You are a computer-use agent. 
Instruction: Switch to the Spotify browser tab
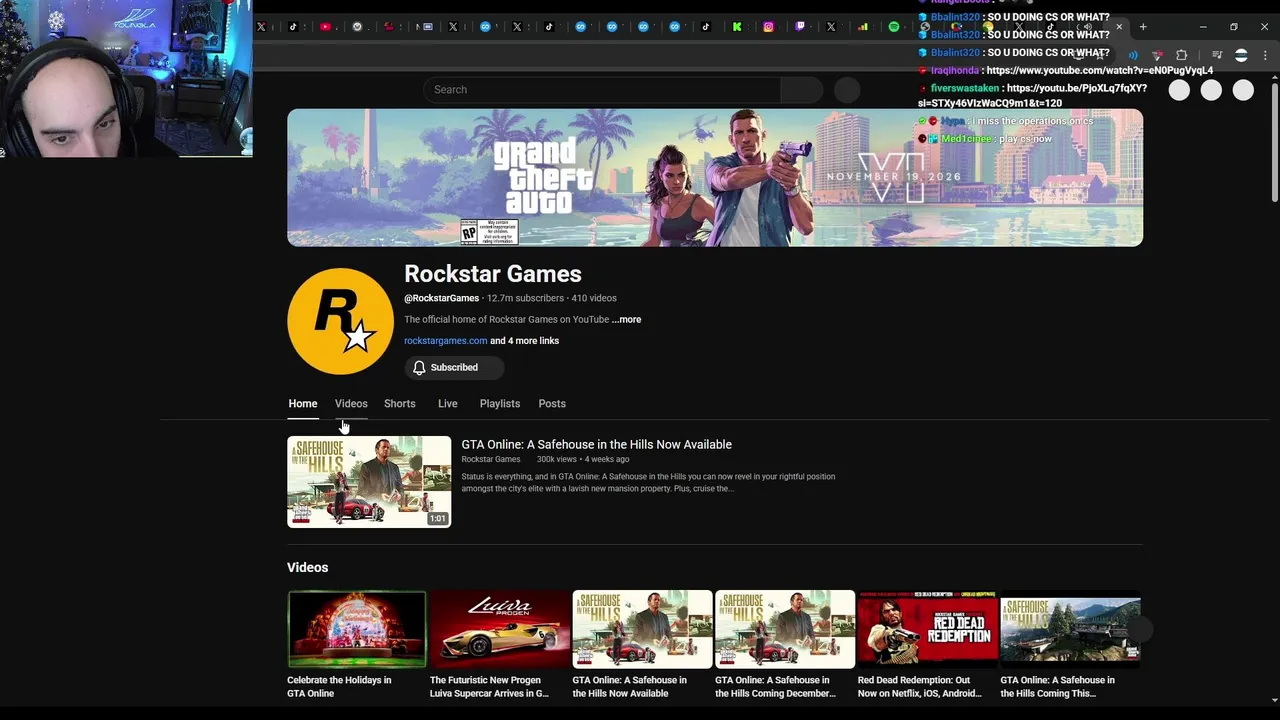pyautogui.click(x=894, y=27)
